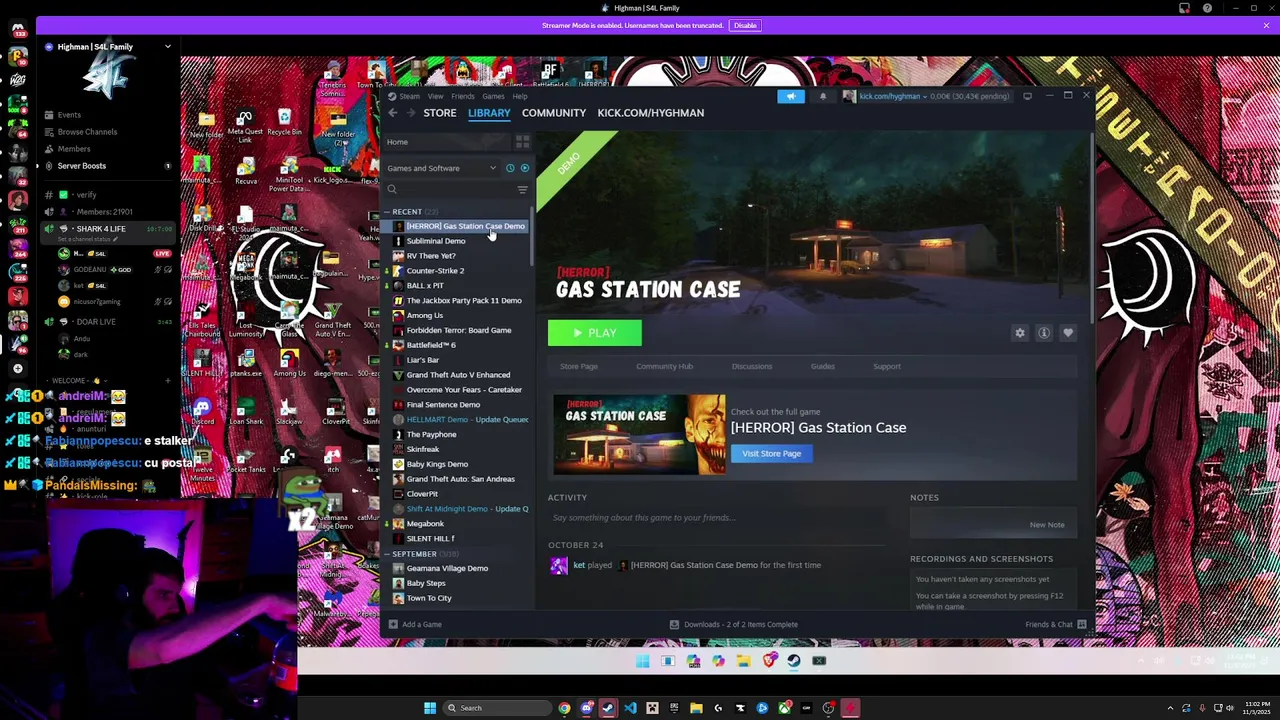This screenshot has height=720, width=1280.
Task: Open the Guides link
Action: pos(823,366)
